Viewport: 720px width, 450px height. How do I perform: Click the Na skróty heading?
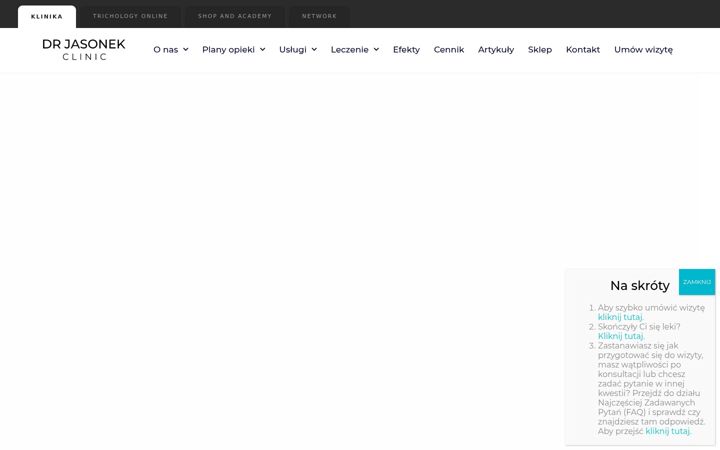click(640, 286)
